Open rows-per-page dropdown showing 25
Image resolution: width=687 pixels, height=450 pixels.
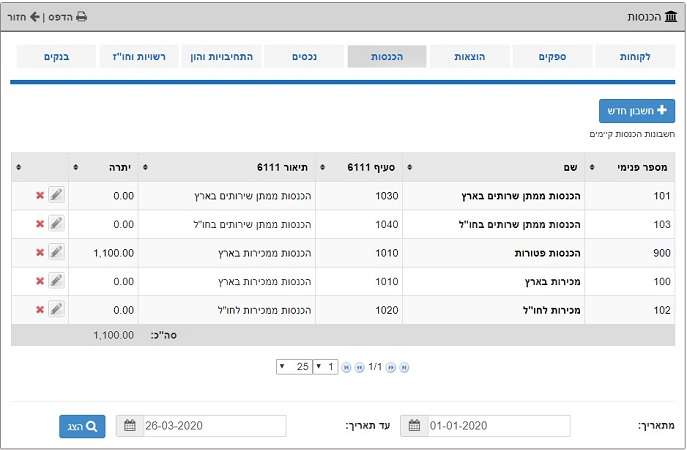tap(294, 367)
